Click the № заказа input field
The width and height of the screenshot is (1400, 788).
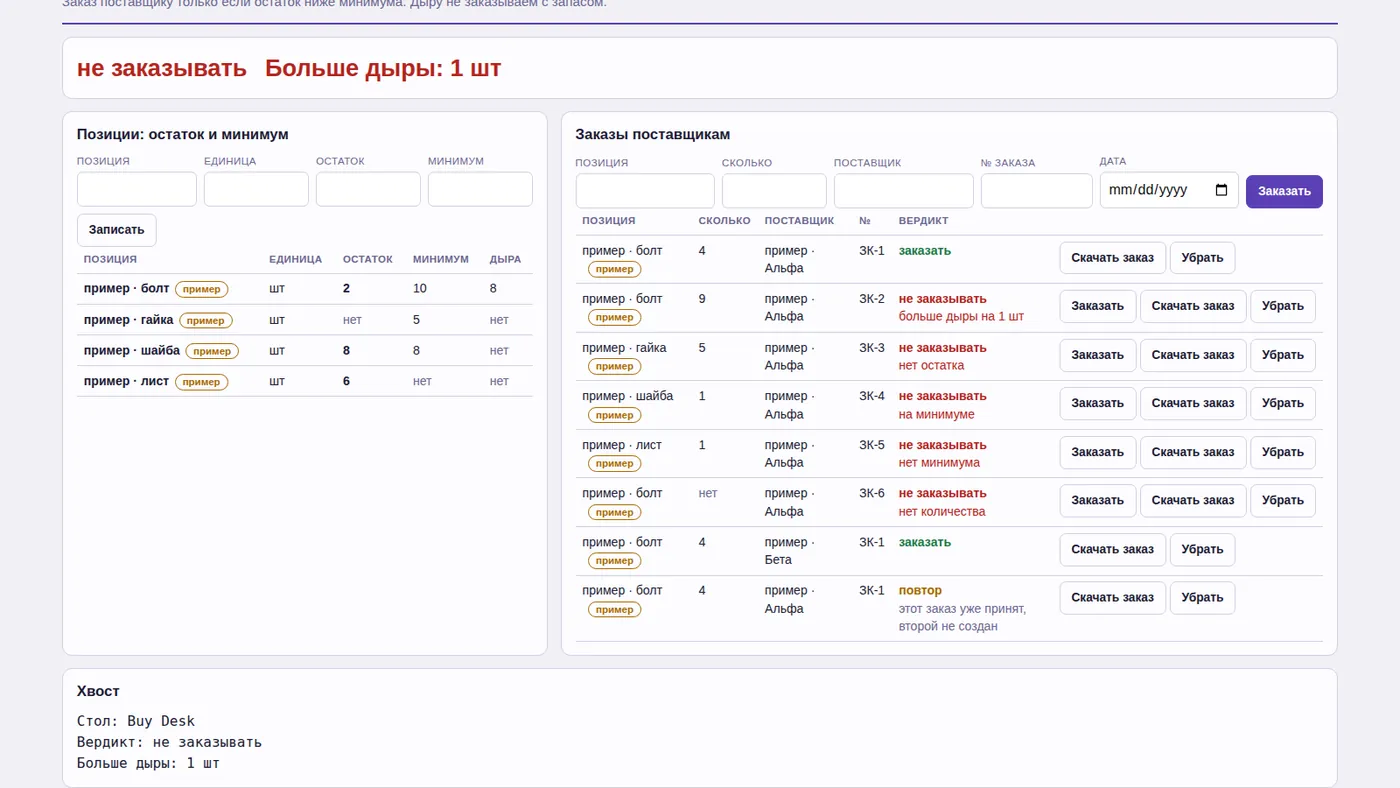click(1037, 191)
